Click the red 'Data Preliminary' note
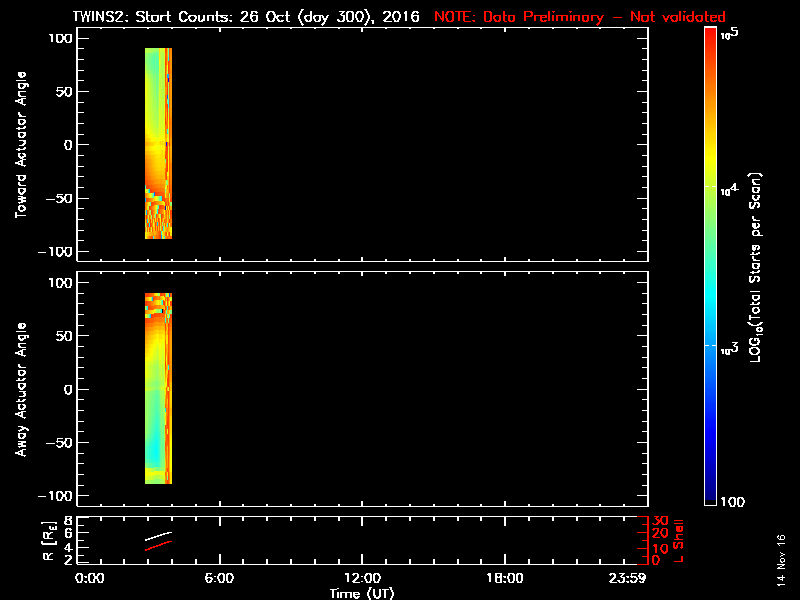 pos(580,17)
